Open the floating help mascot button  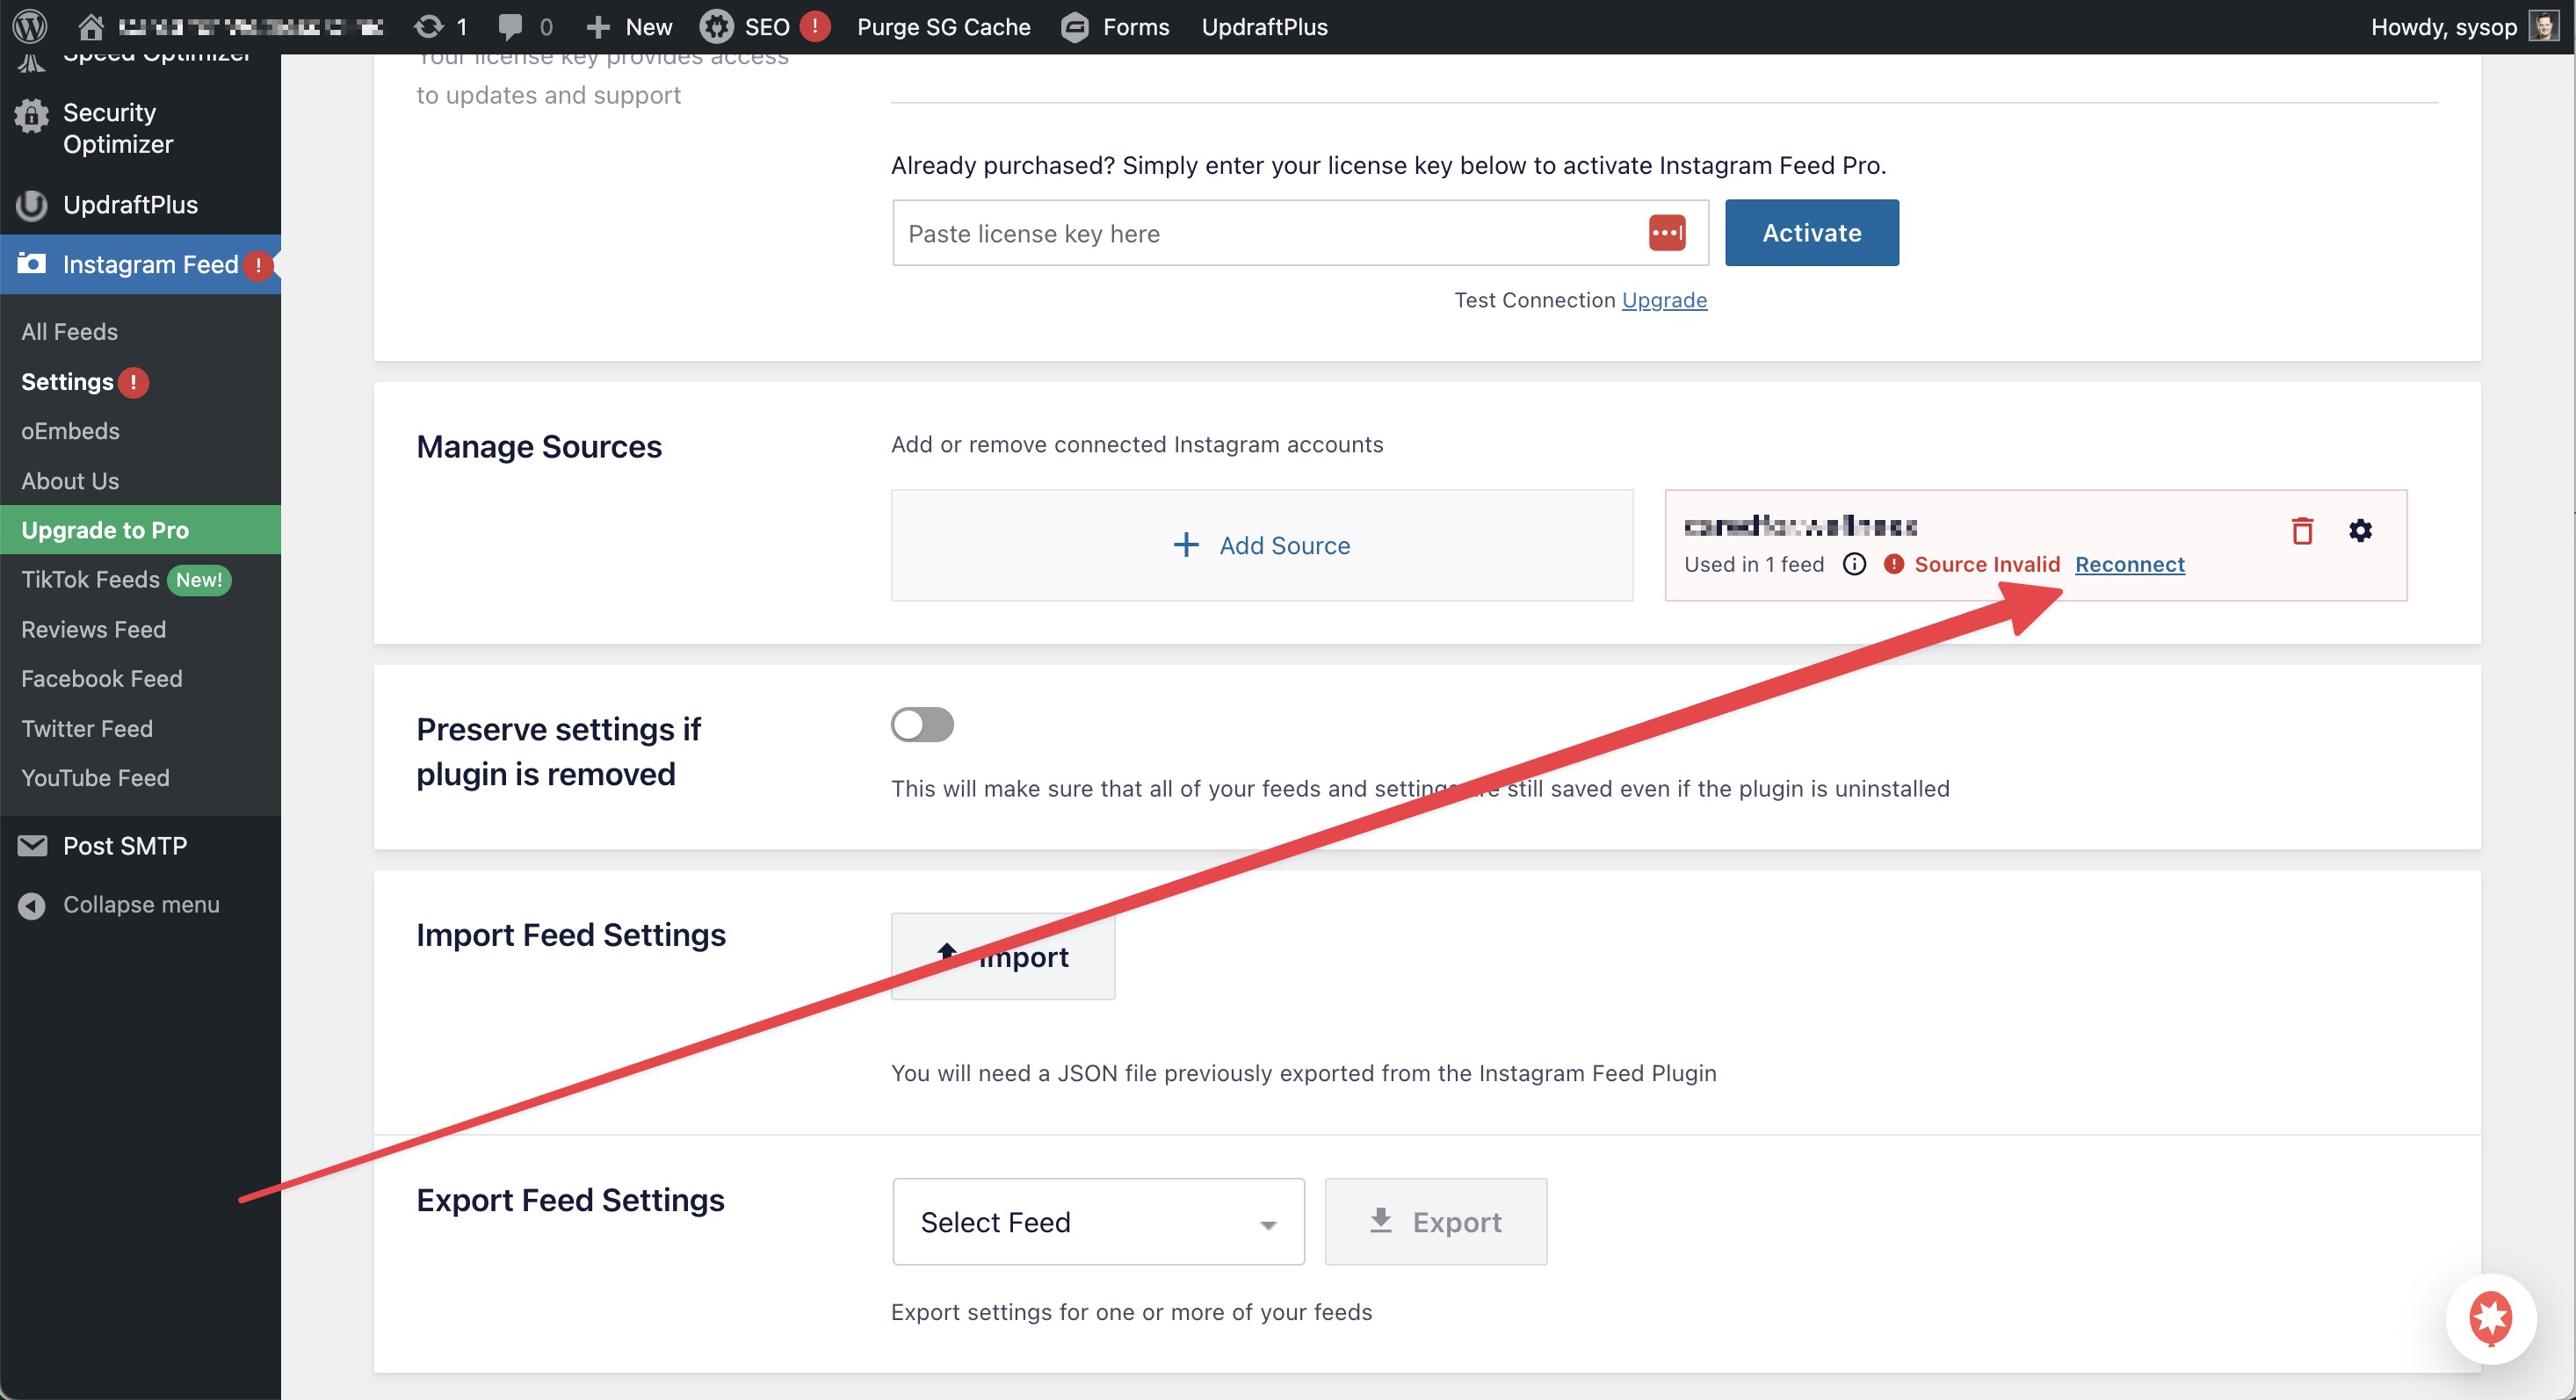2490,1318
